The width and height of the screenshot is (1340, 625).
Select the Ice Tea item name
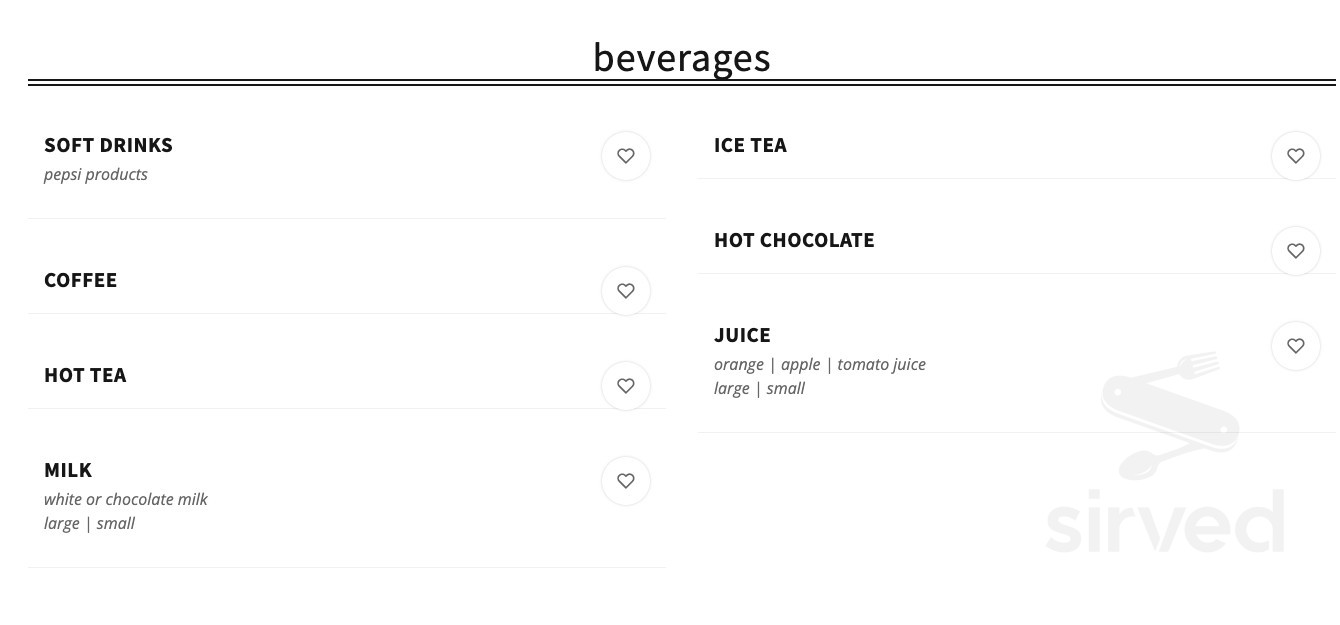click(x=750, y=145)
